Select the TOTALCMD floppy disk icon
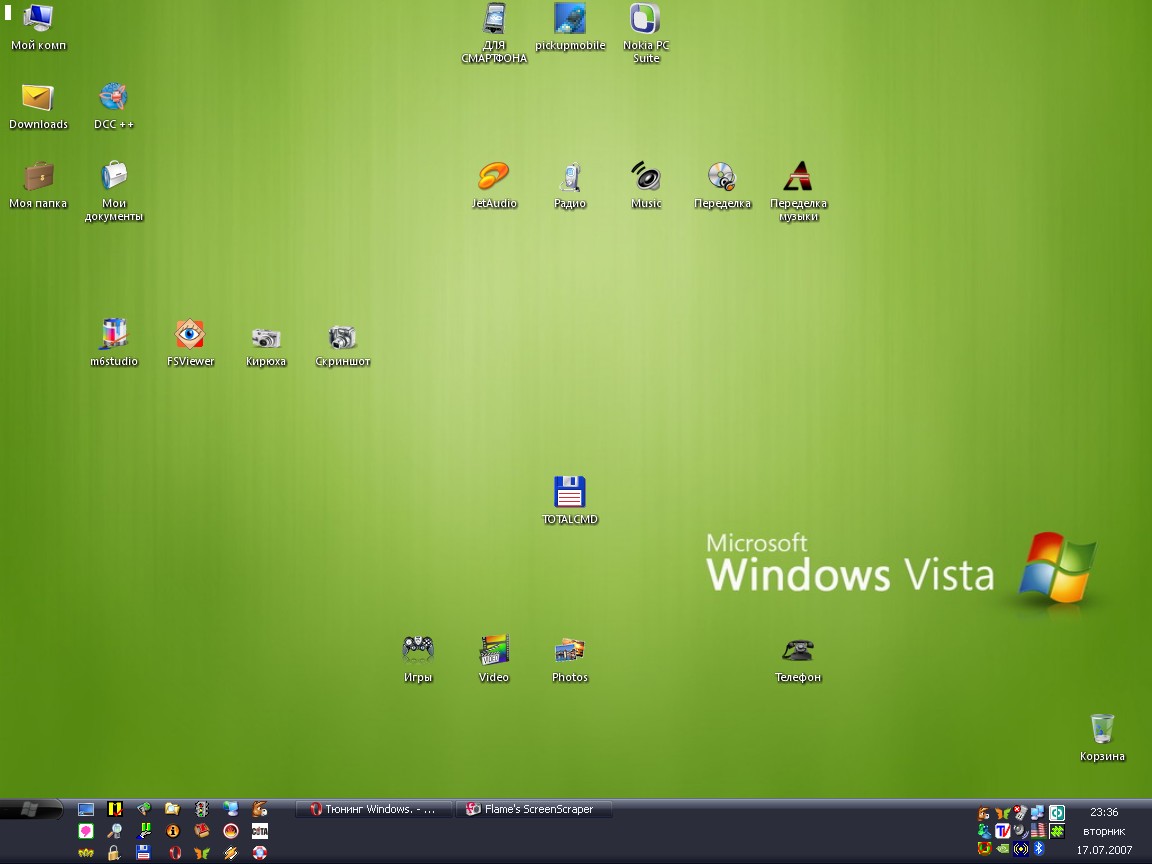Screen dimensions: 1152x864 click(x=569, y=493)
